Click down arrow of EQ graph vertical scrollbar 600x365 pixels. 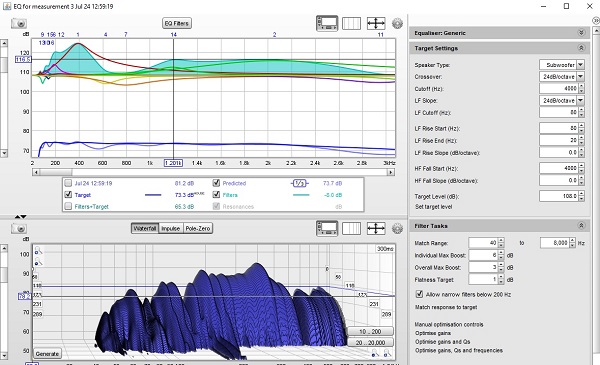[4, 153]
